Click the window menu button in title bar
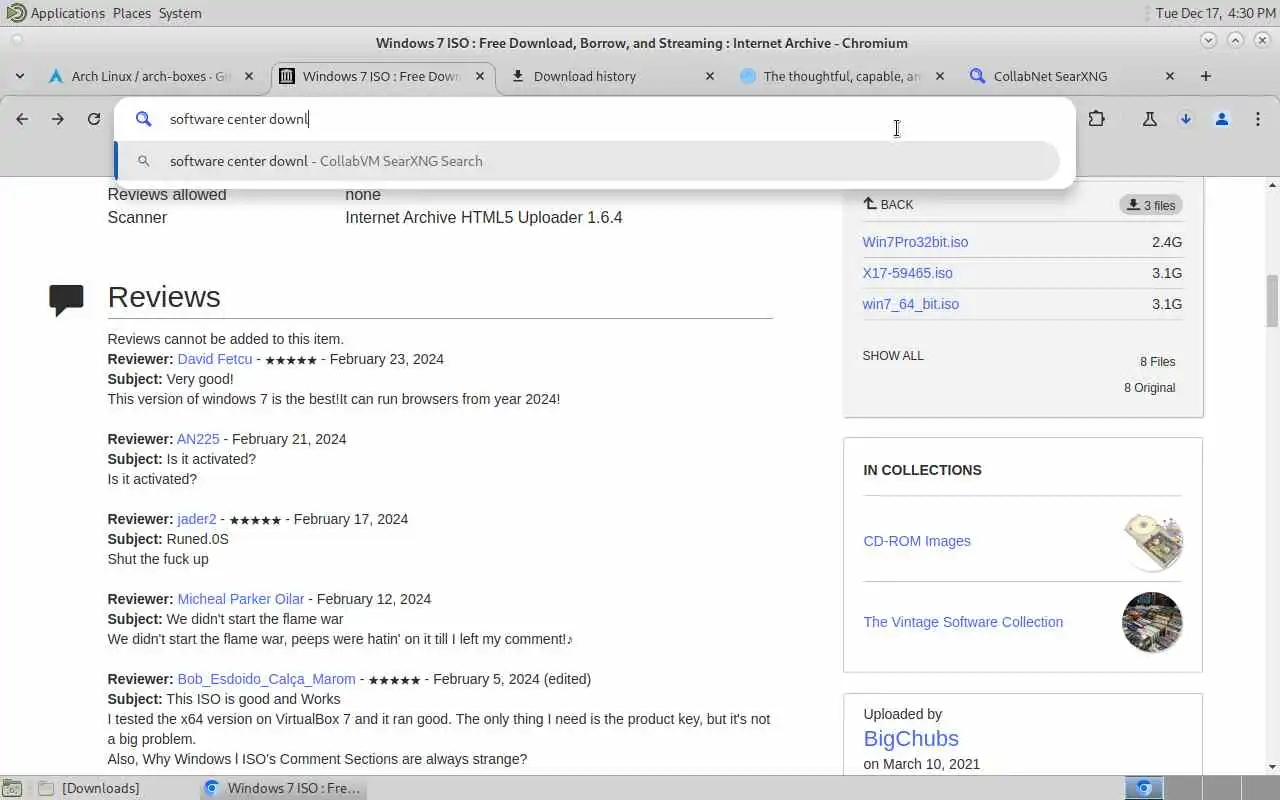 pyautogui.click(x=17, y=41)
